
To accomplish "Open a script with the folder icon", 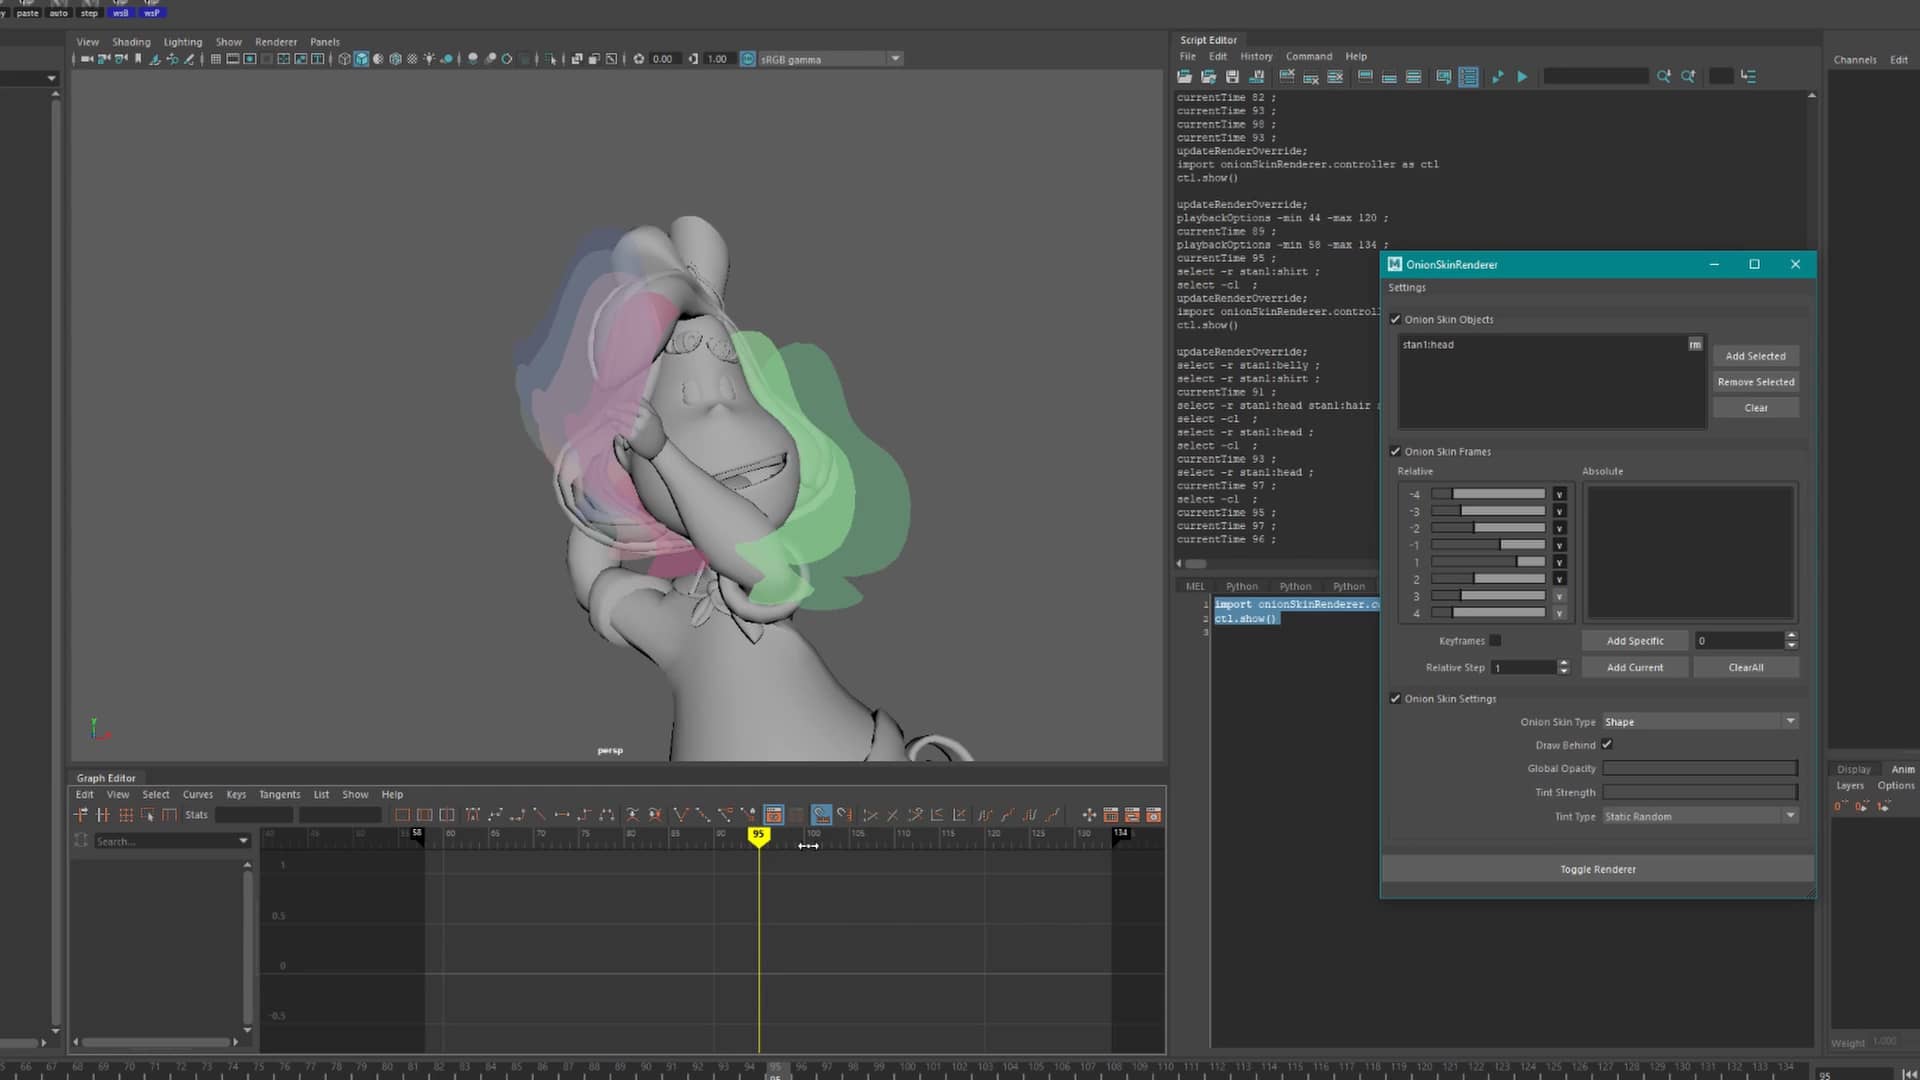I will coord(1184,76).
